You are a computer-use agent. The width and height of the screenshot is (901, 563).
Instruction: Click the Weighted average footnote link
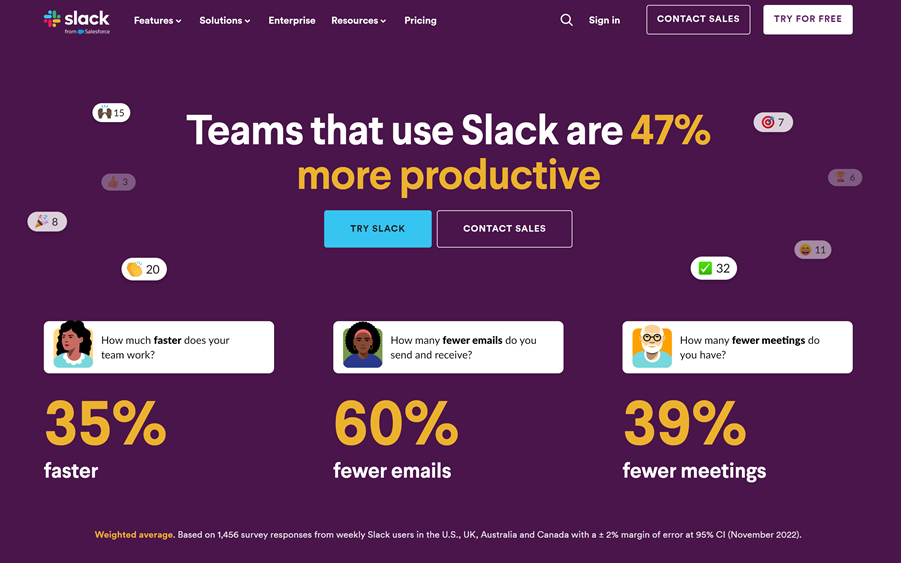[x=134, y=535]
